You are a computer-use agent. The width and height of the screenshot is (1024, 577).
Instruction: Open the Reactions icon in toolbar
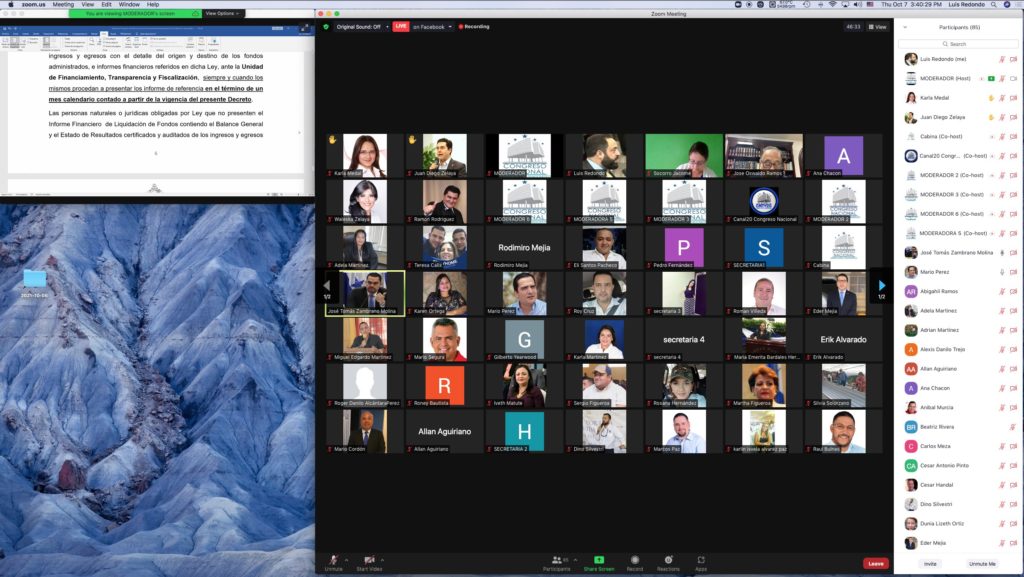point(668,560)
